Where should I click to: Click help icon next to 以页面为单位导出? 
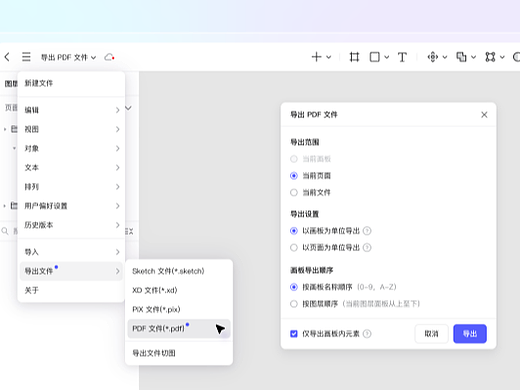[x=367, y=247]
